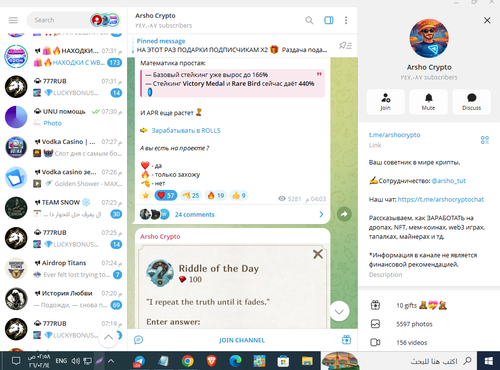Open the 777RUB chat from 07:31
Viewport: 500px width, 370px height.
point(63,87)
